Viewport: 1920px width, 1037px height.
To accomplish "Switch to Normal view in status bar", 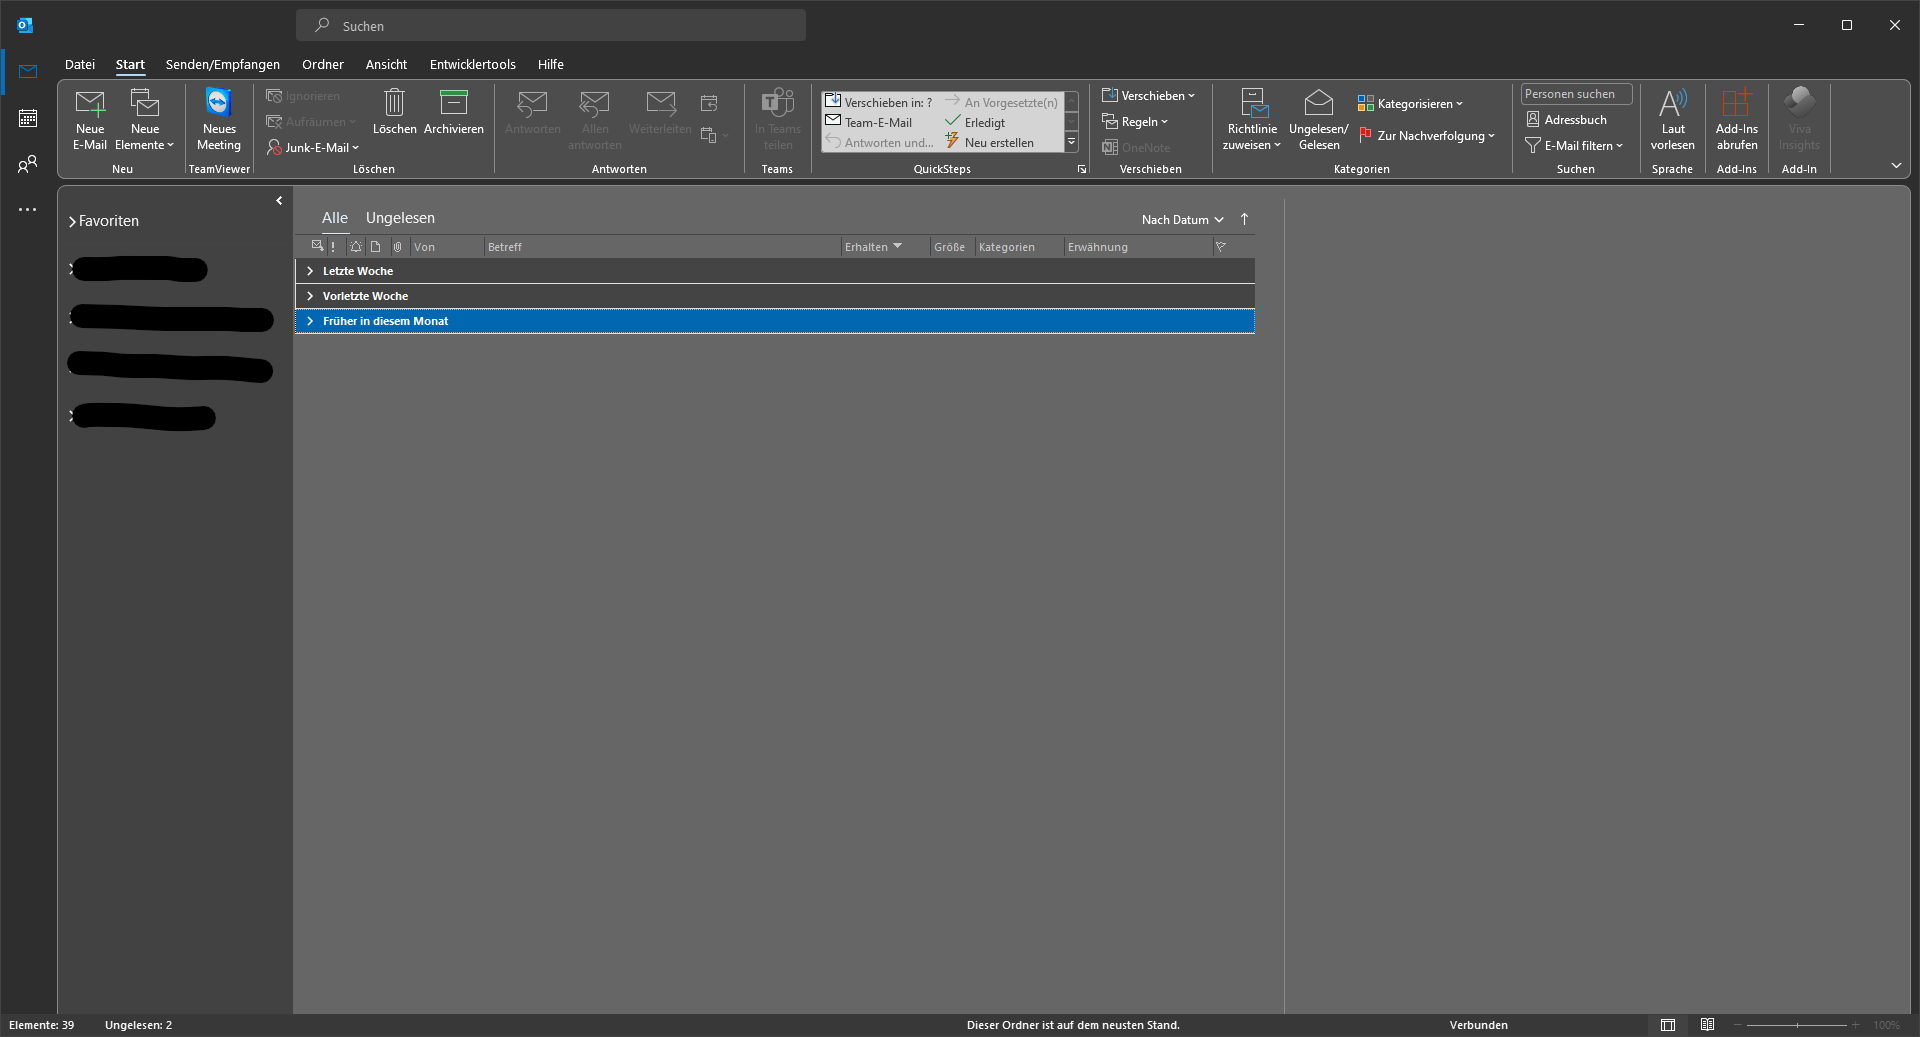I will click(x=1668, y=1025).
